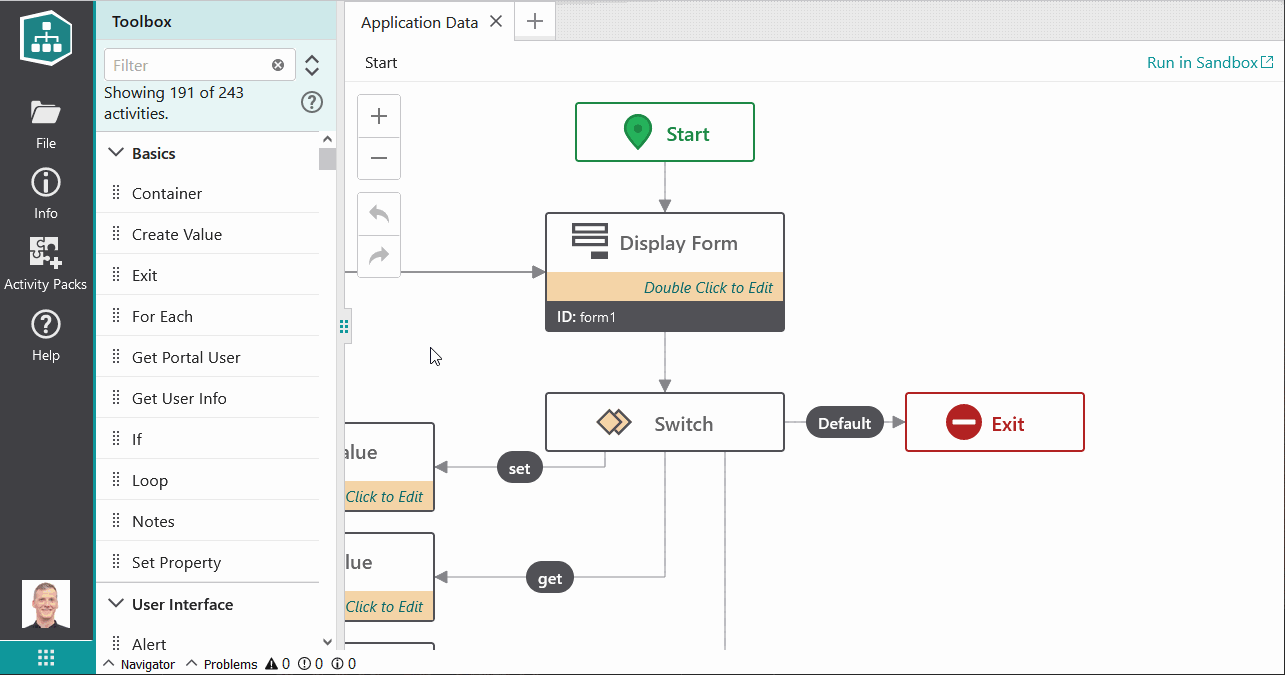Open the Info panel icon
The height and width of the screenshot is (675, 1285).
click(46, 194)
